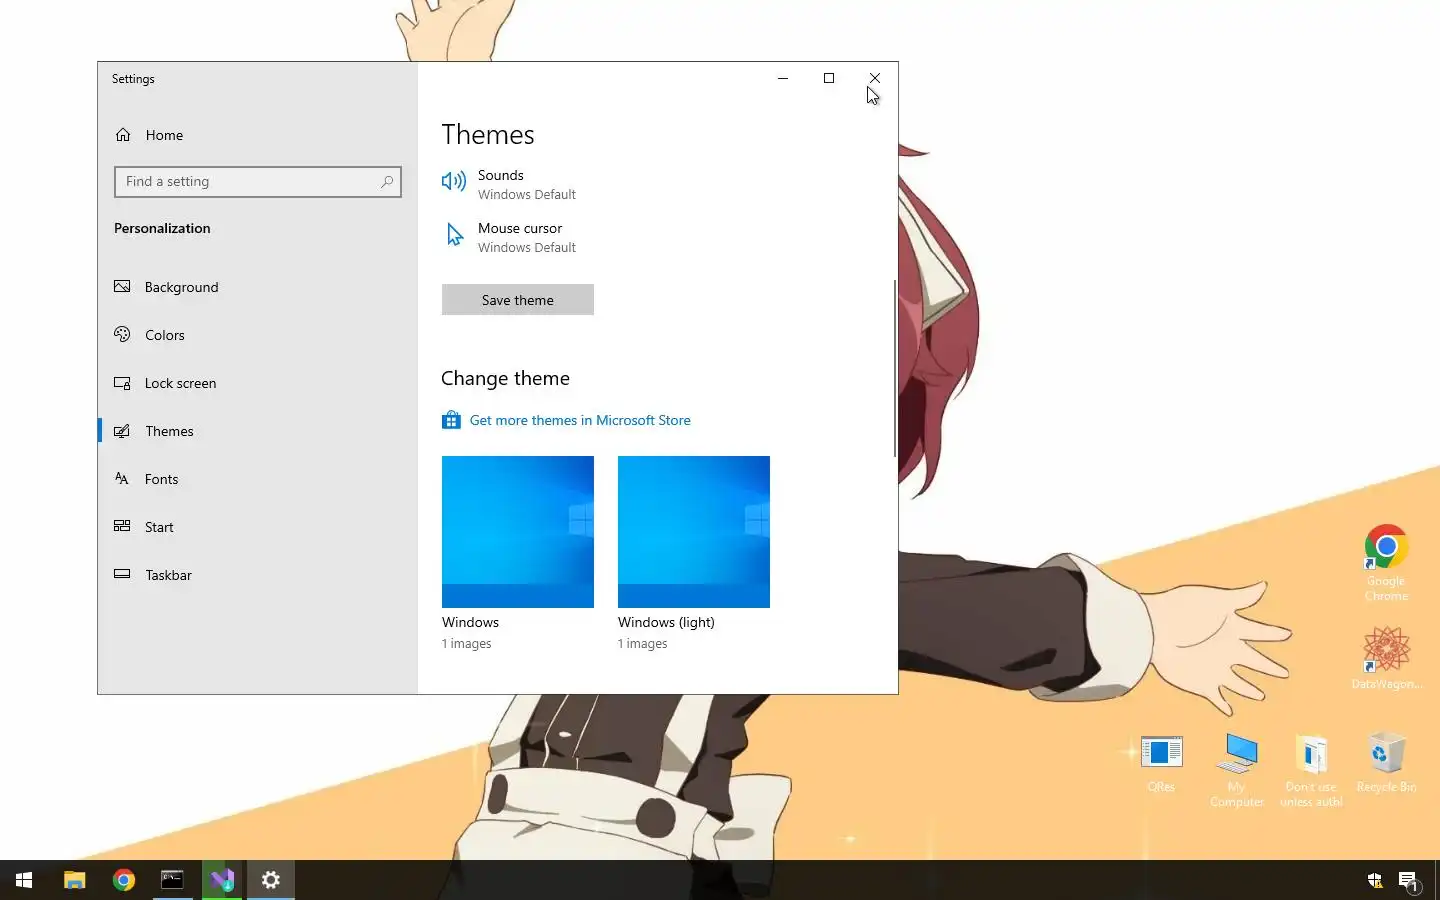Viewport: 1440px width, 900px height.
Task: Select Google Chrome desktop shortcut
Action: coord(1386,563)
